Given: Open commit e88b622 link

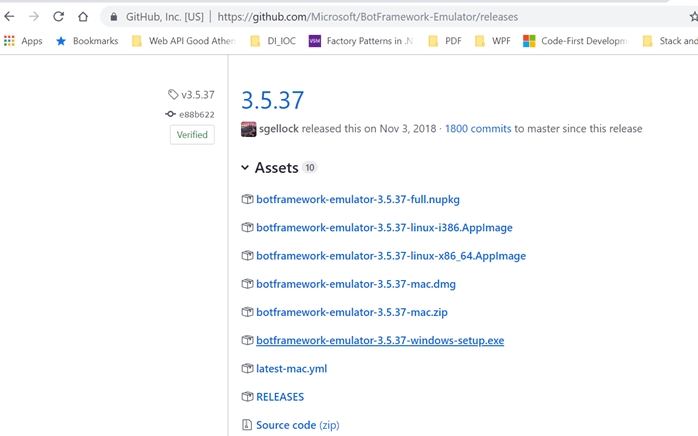Looking at the screenshot, I should (197, 114).
